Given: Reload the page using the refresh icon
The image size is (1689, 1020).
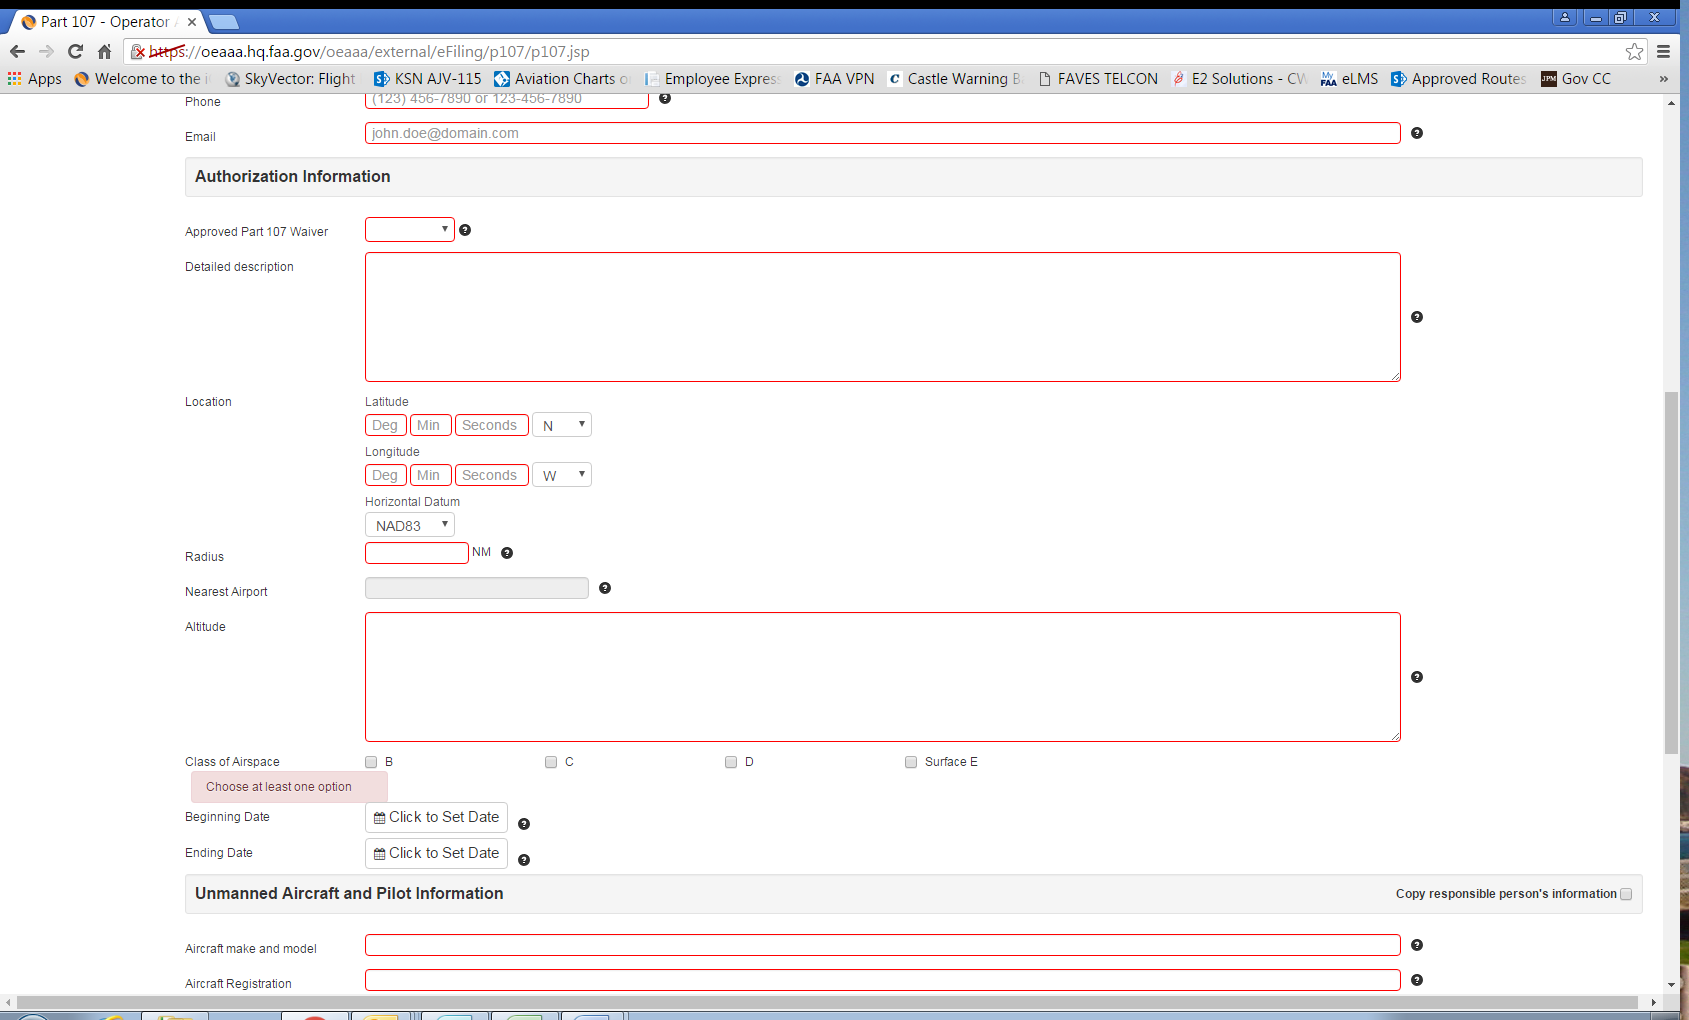Looking at the screenshot, I should 75,52.
